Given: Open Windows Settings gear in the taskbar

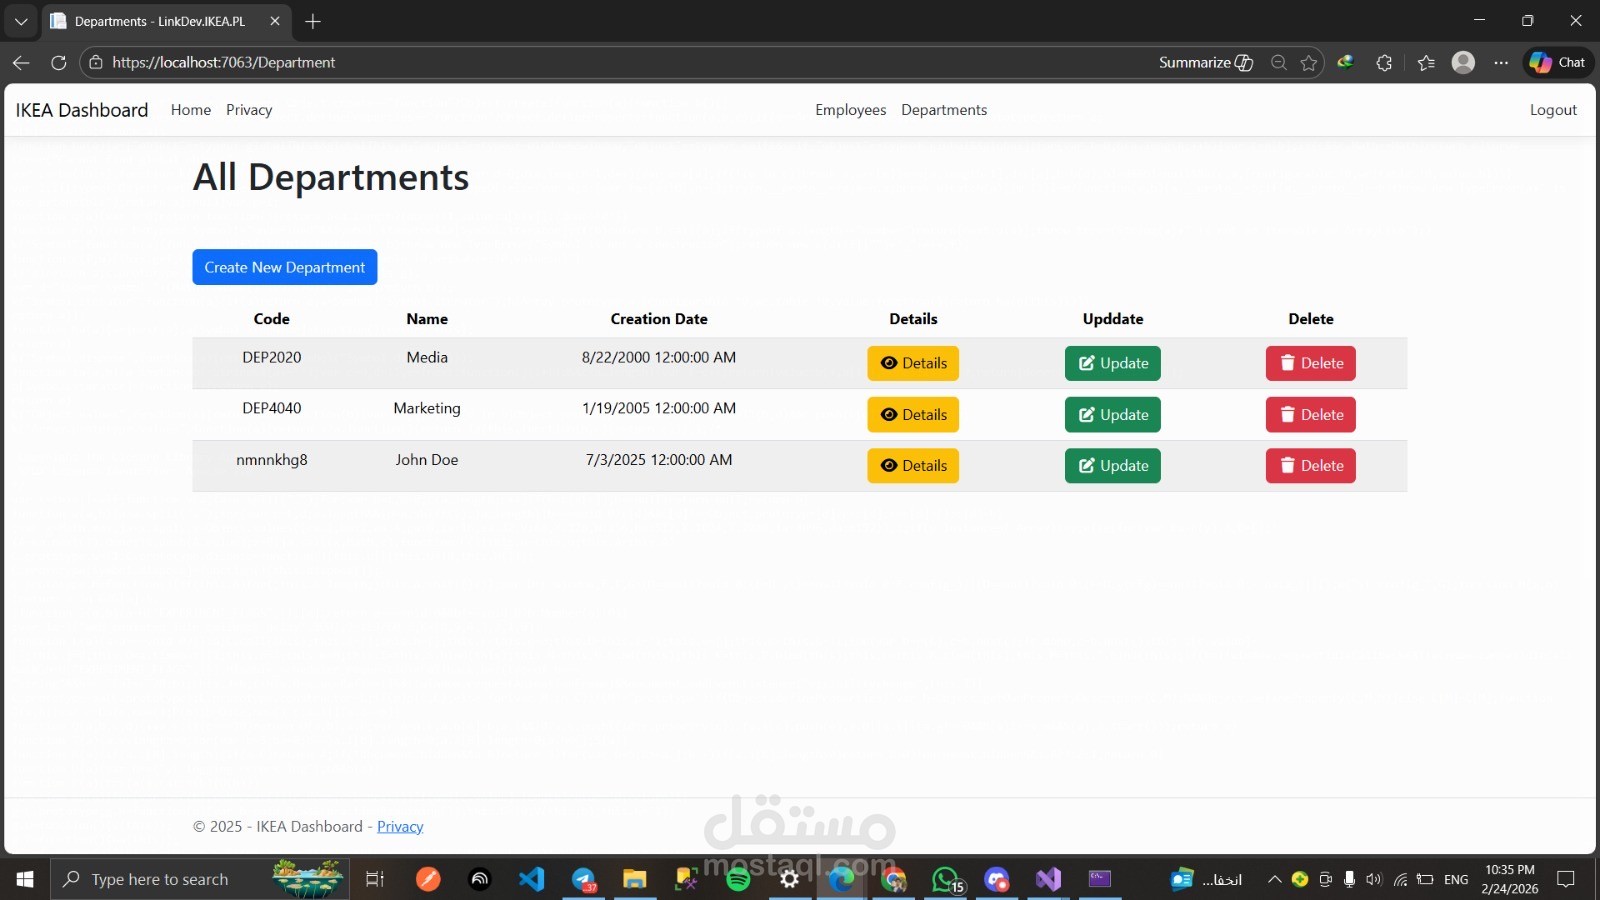Looking at the screenshot, I should click(790, 879).
